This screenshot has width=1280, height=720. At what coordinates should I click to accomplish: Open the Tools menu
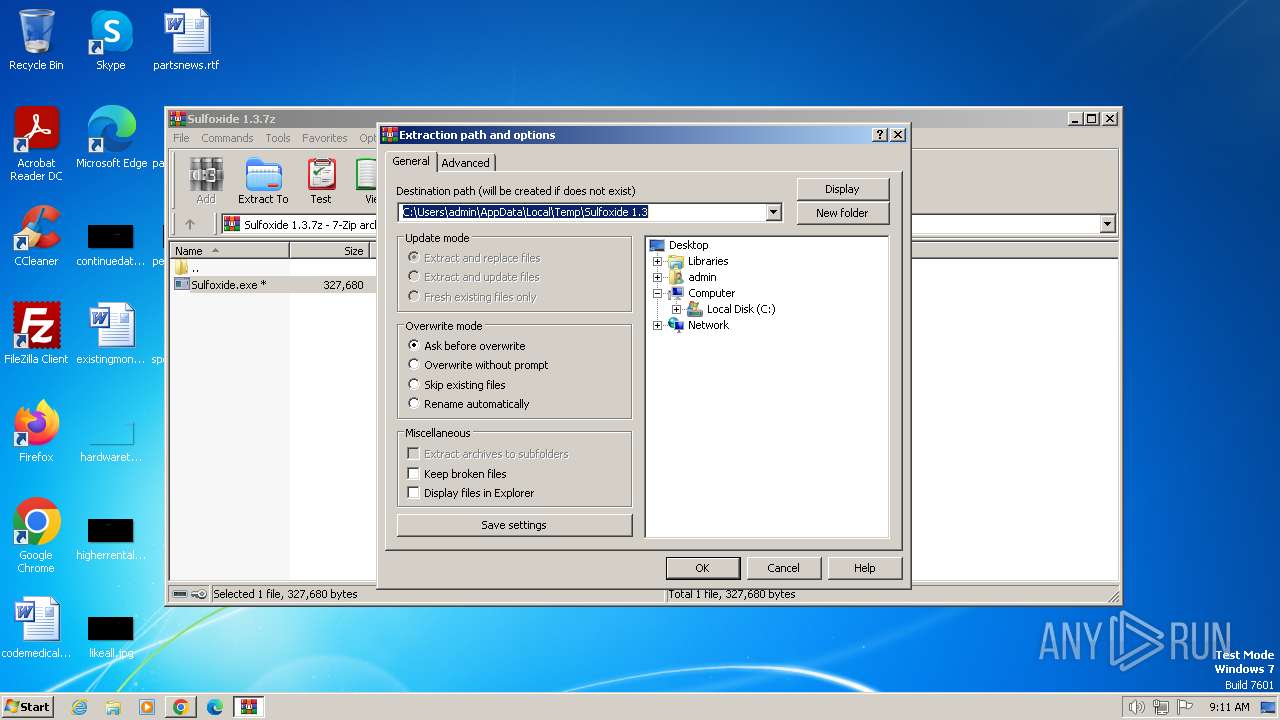[278, 138]
